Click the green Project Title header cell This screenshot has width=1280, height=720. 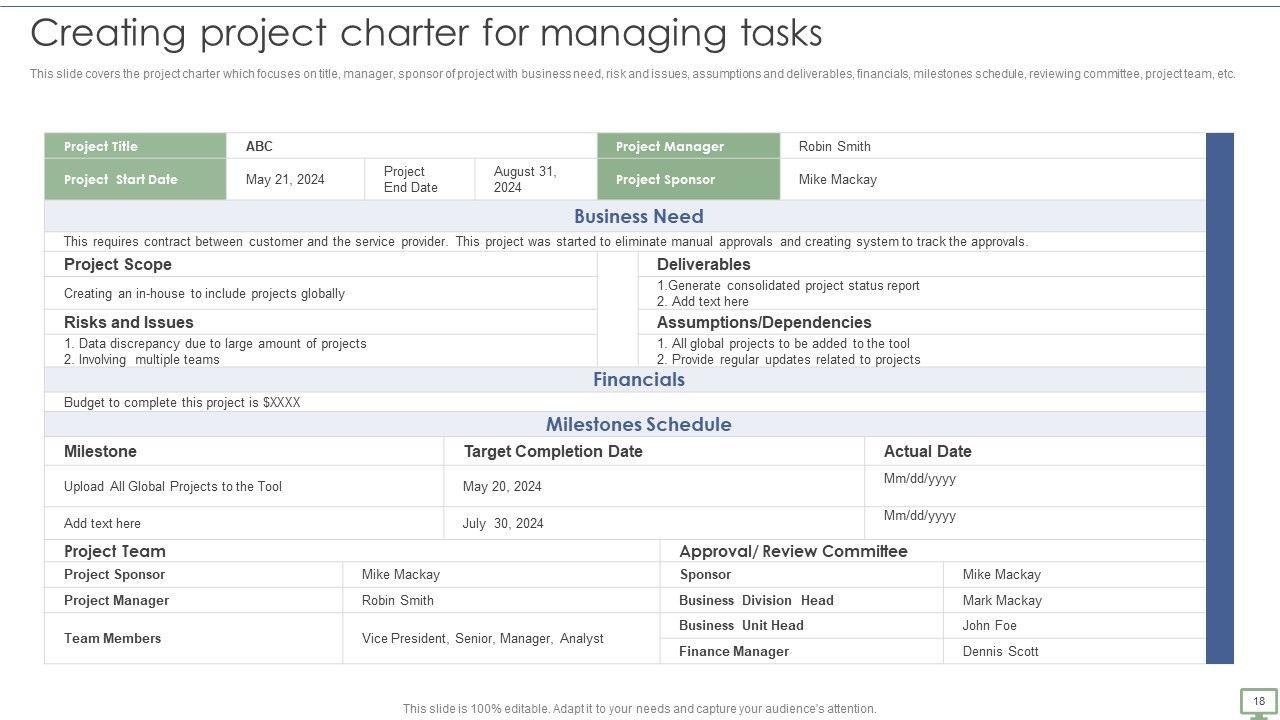coord(135,146)
